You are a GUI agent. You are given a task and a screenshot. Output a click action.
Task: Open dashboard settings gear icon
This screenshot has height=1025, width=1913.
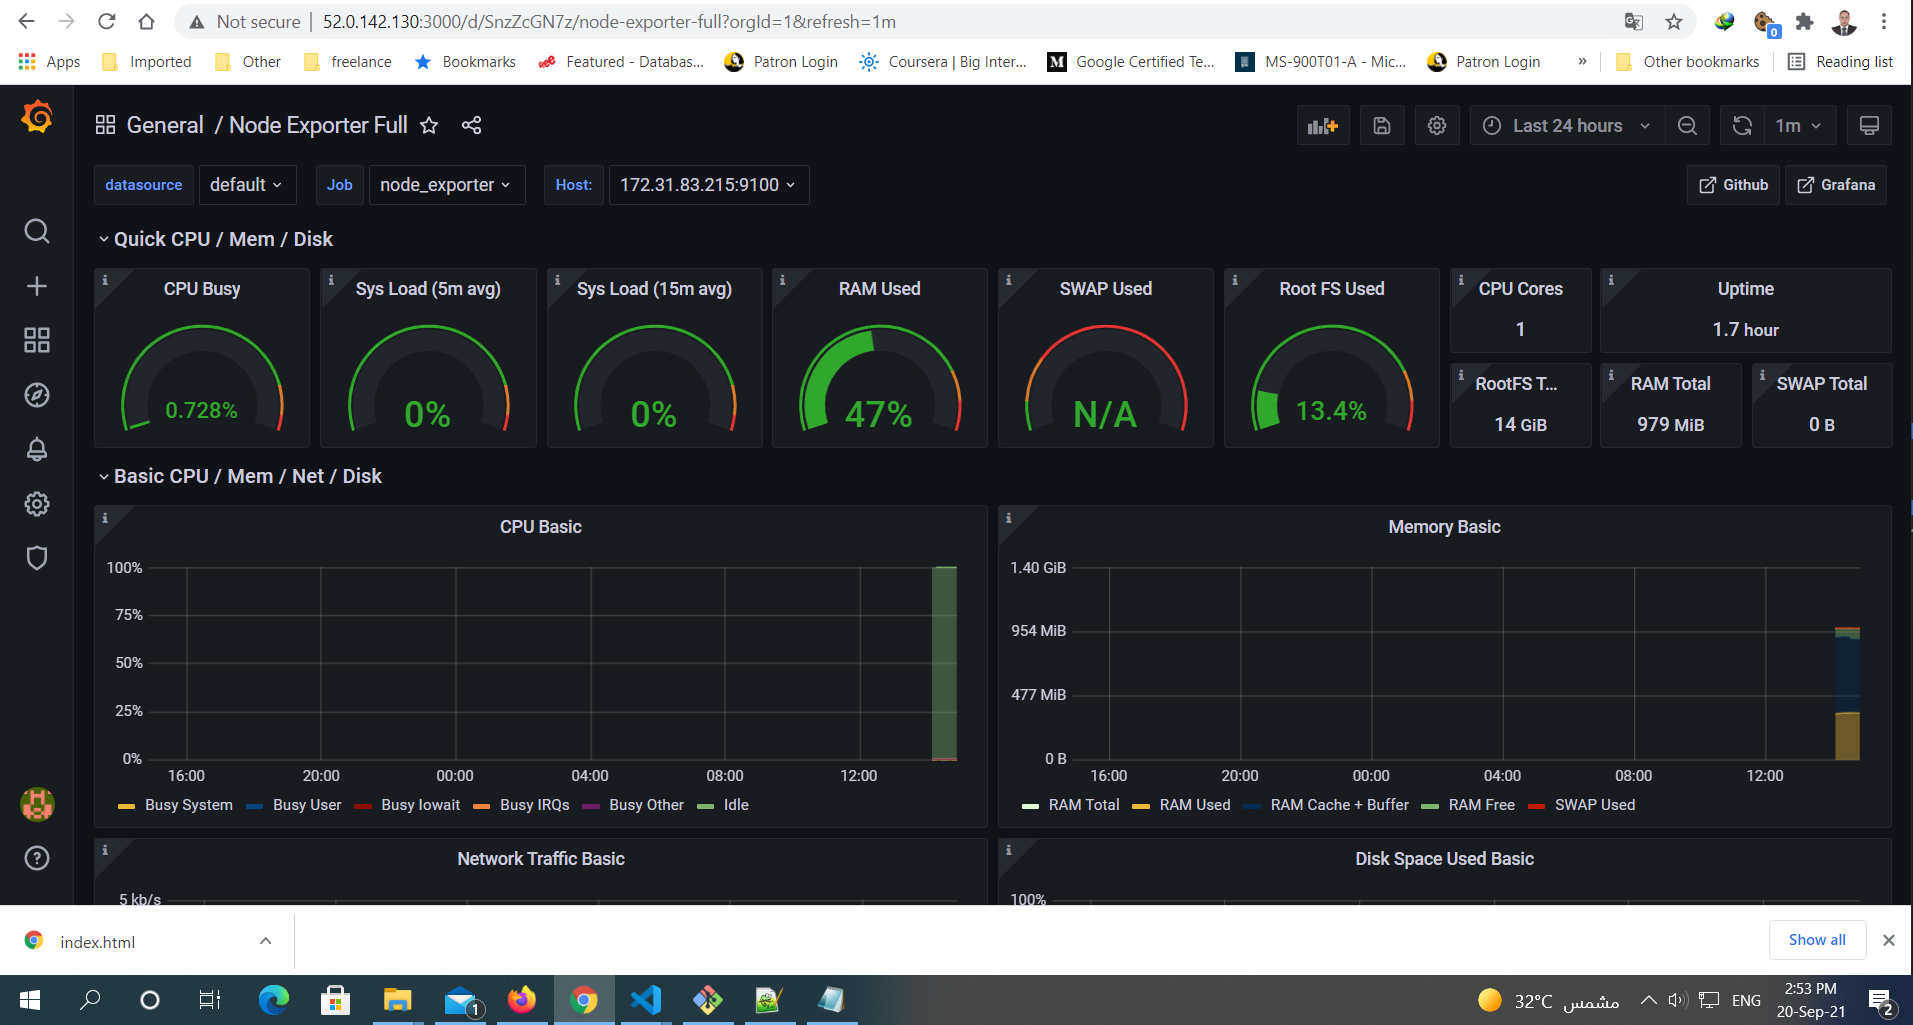point(1436,126)
